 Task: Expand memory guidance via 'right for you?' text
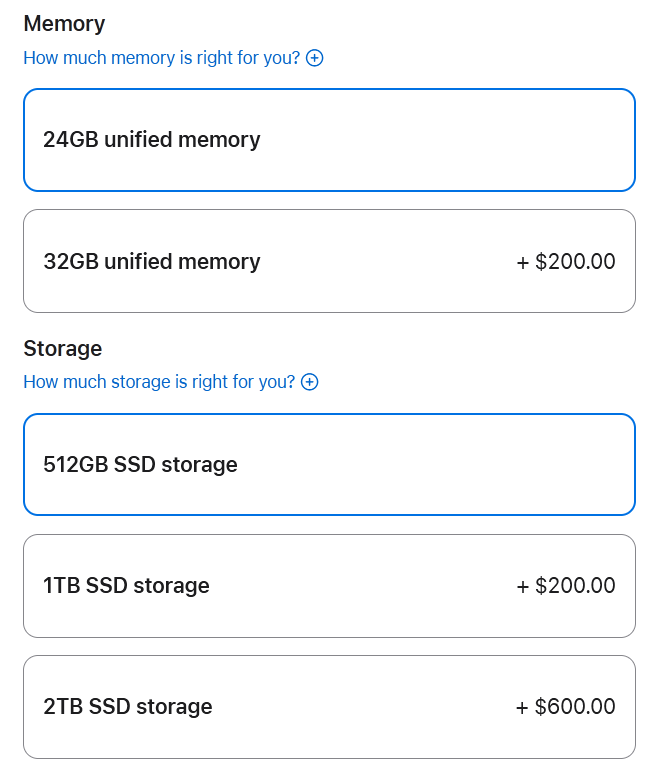[x=248, y=58]
